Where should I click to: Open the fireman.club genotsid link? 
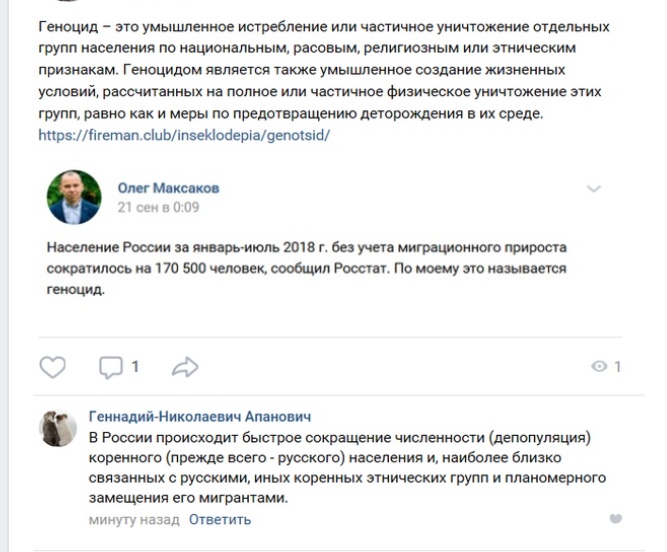(183, 134)
